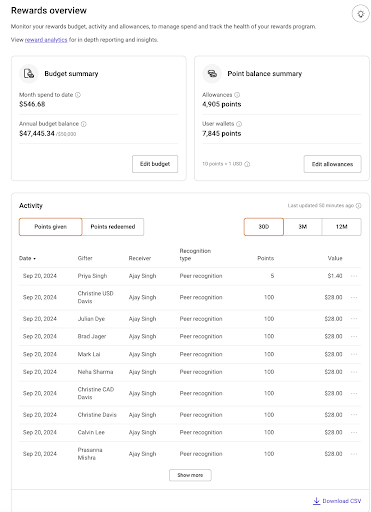
Task: Sort by the Date column header
Action: [27, 258]
